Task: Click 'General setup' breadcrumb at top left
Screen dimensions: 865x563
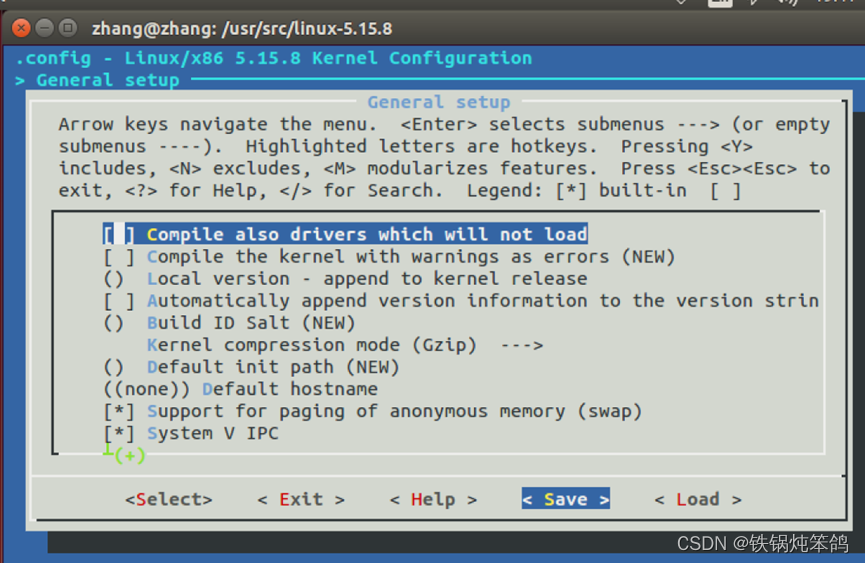Action: coord(108,81)
